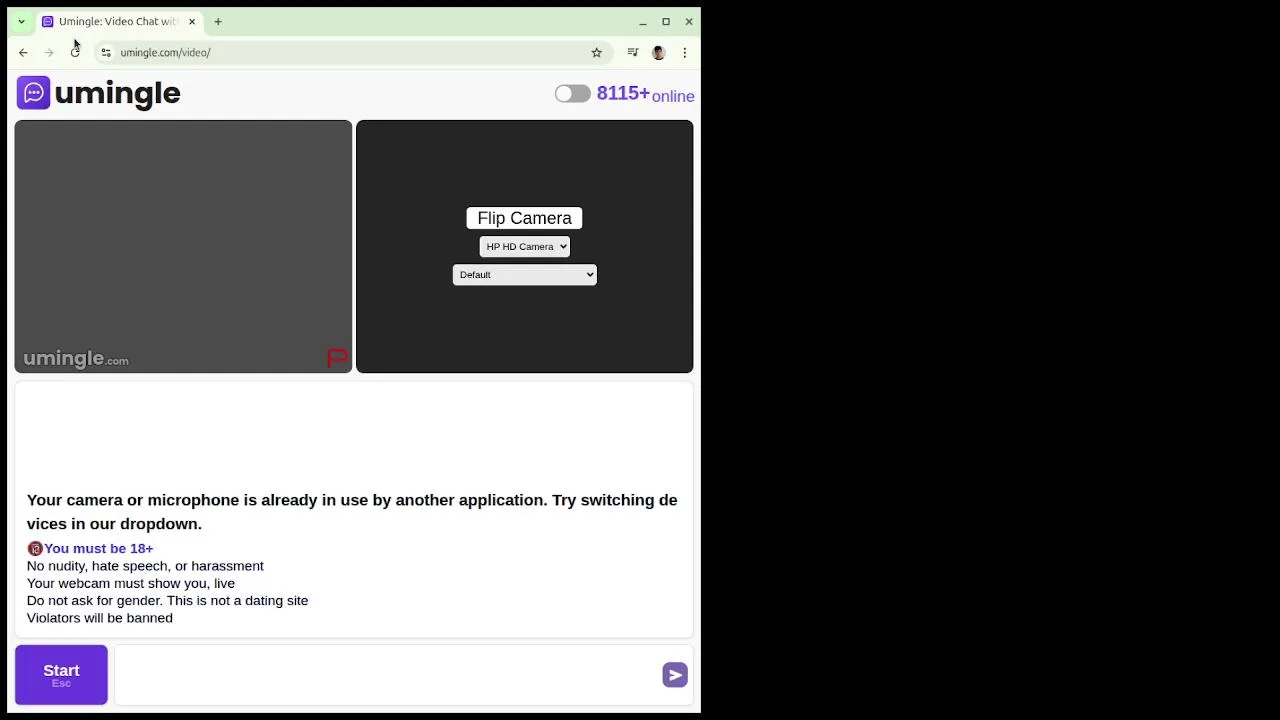This screenshot has height=720, width=1280.
Task: Click the camera in use error message
Action: (352, 512)
